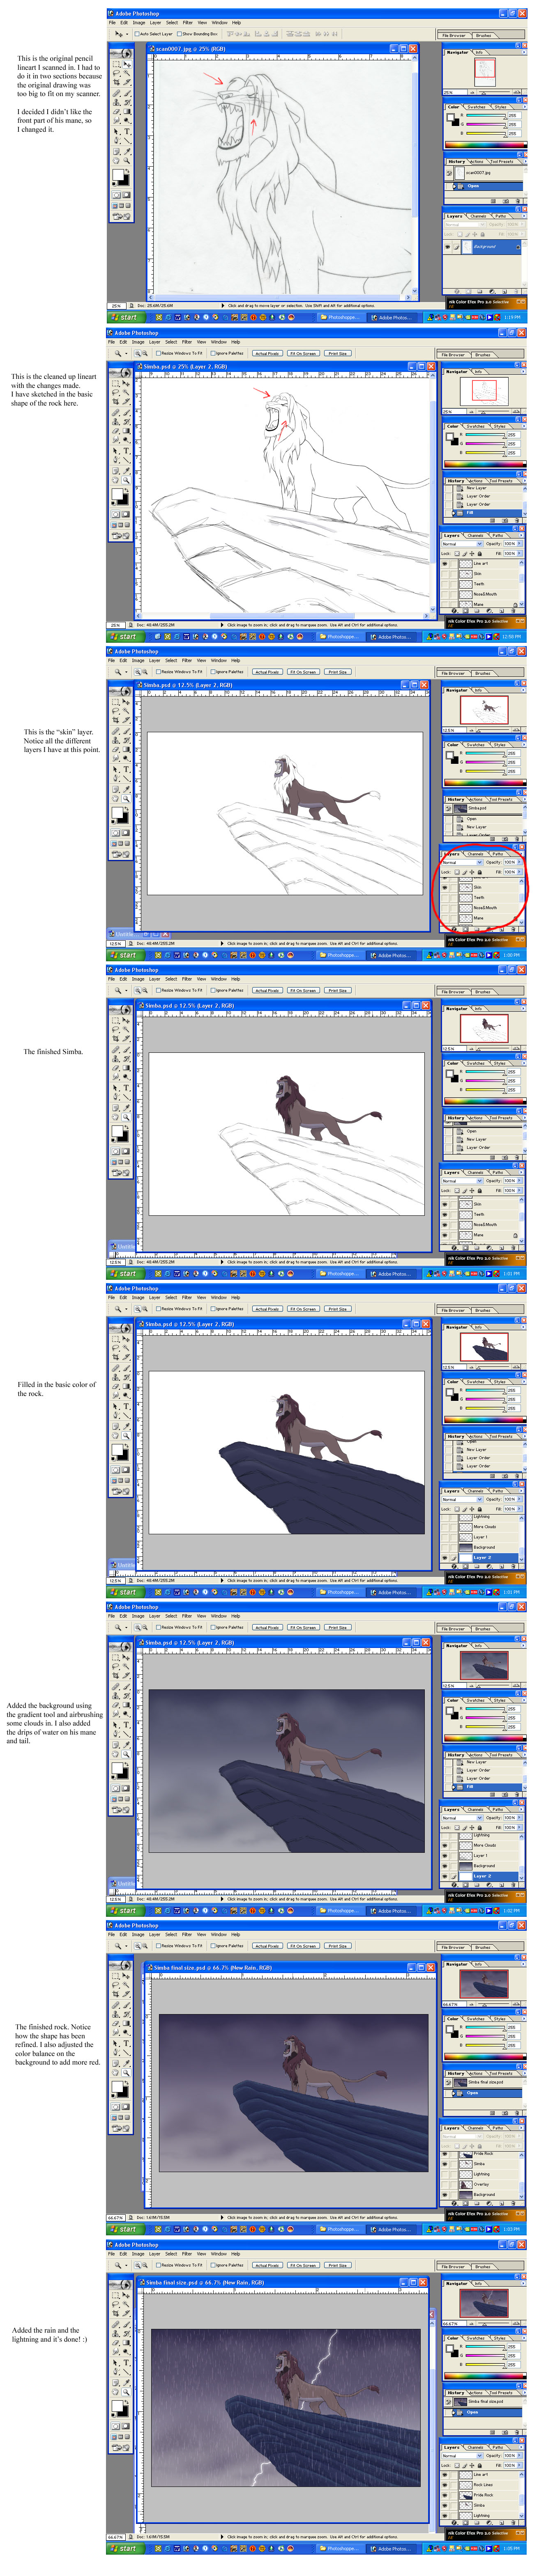
Task: Toggle Background layer eye in scan0007.jpg screenshot
Action: [x=448, y=247]
